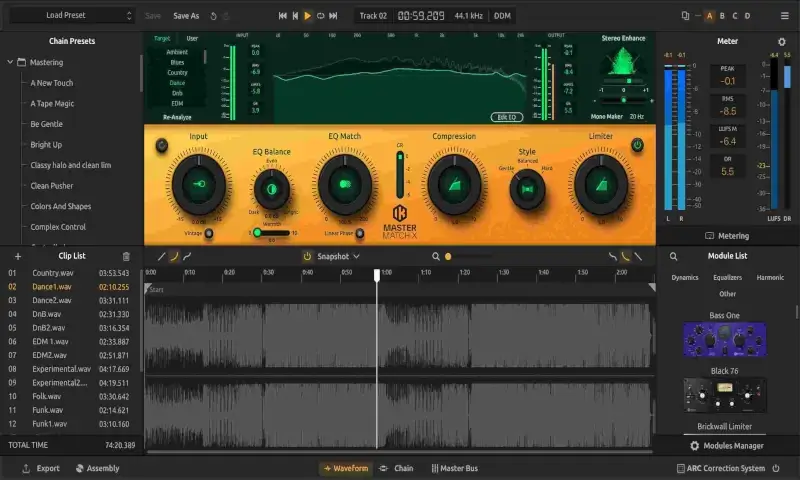Click the waveform zoom magnifier icon

(436, 257)
